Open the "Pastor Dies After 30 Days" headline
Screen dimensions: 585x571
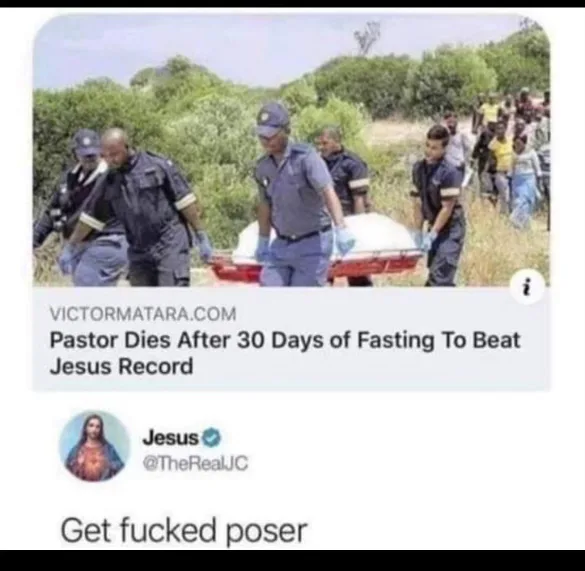(x=285, y=341)
